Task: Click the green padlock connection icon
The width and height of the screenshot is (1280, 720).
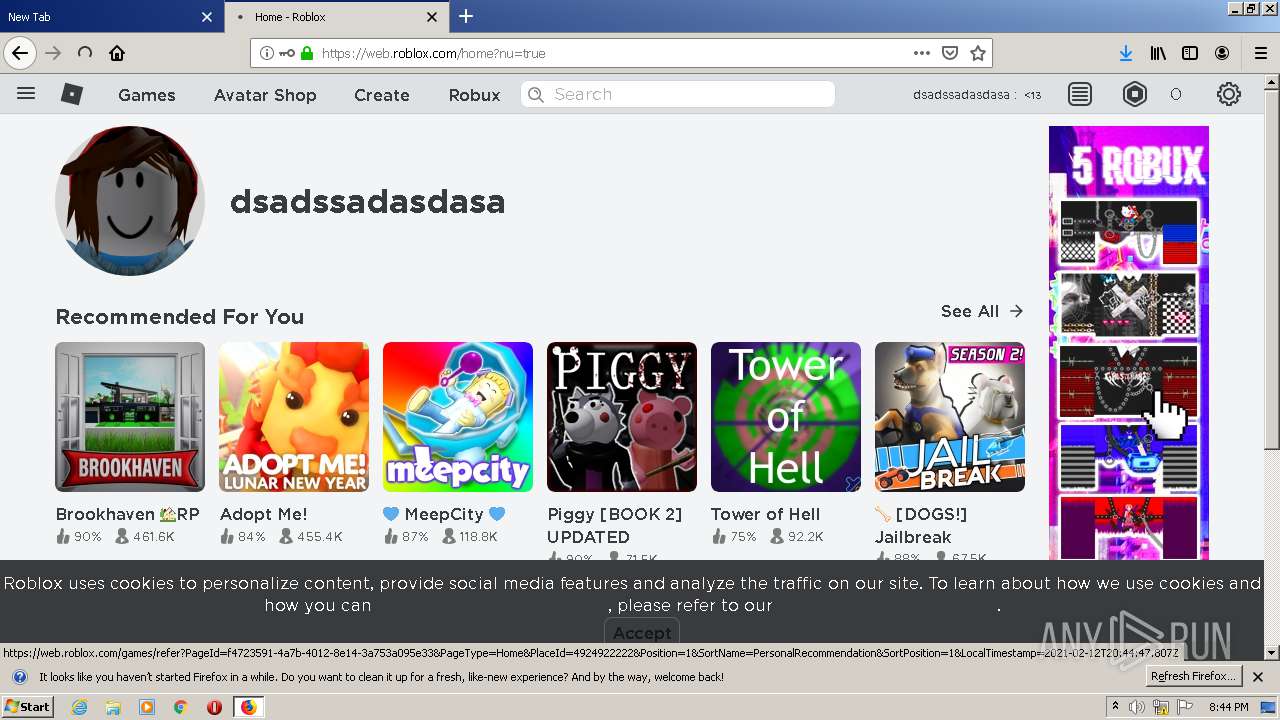Action: (307, 53)
